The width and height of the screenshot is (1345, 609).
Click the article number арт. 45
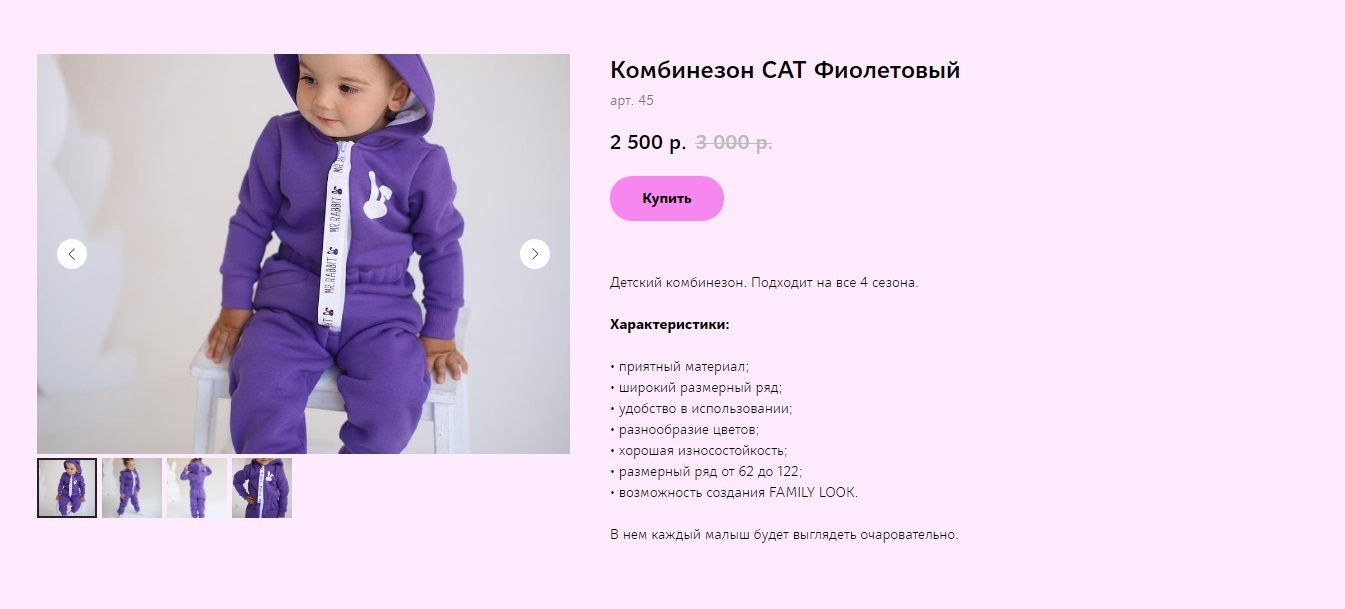pyautogui.click(x=632, y=100)
